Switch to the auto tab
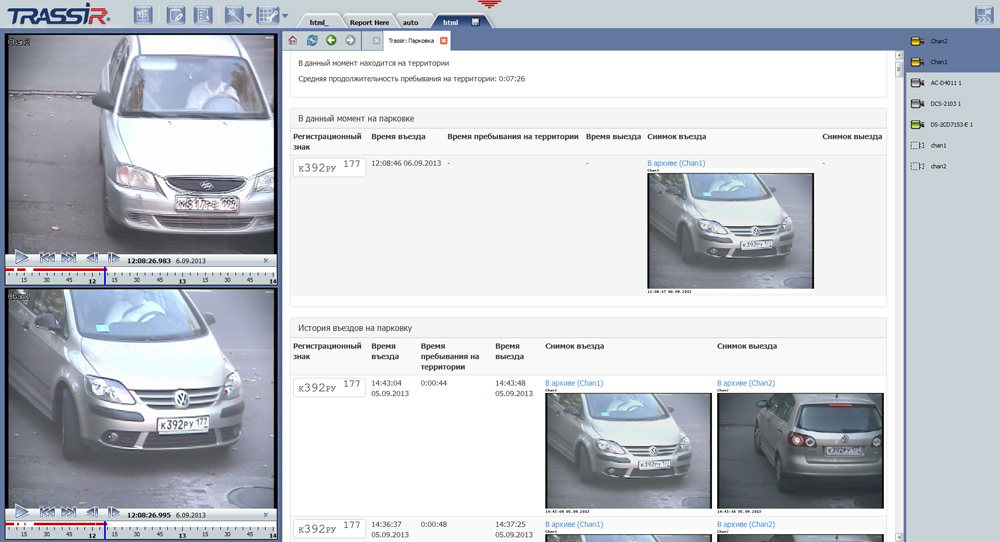Screen dimensions: 1000x542 [410, 22]
